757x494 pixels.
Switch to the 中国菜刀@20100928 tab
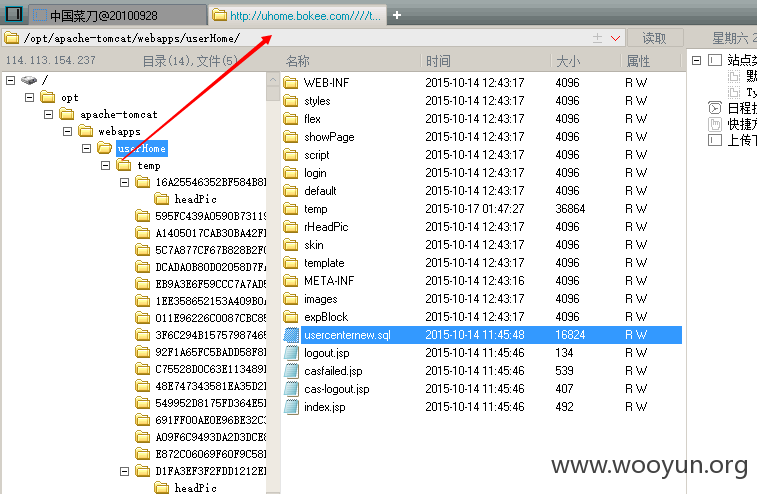(x=118, y=15)
